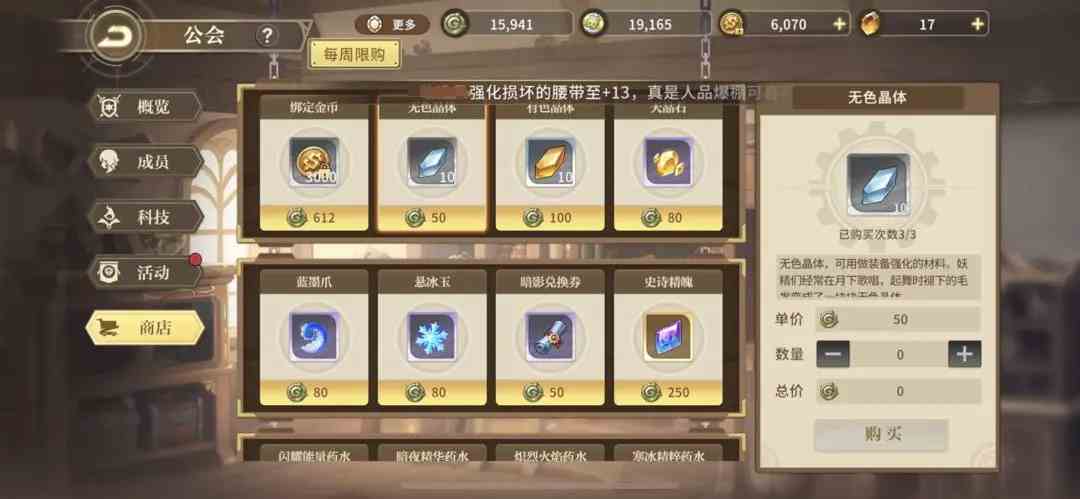Open the 成员 members tab
The width and height of the screenshot is (1080, 499).
tap(145, 163)
